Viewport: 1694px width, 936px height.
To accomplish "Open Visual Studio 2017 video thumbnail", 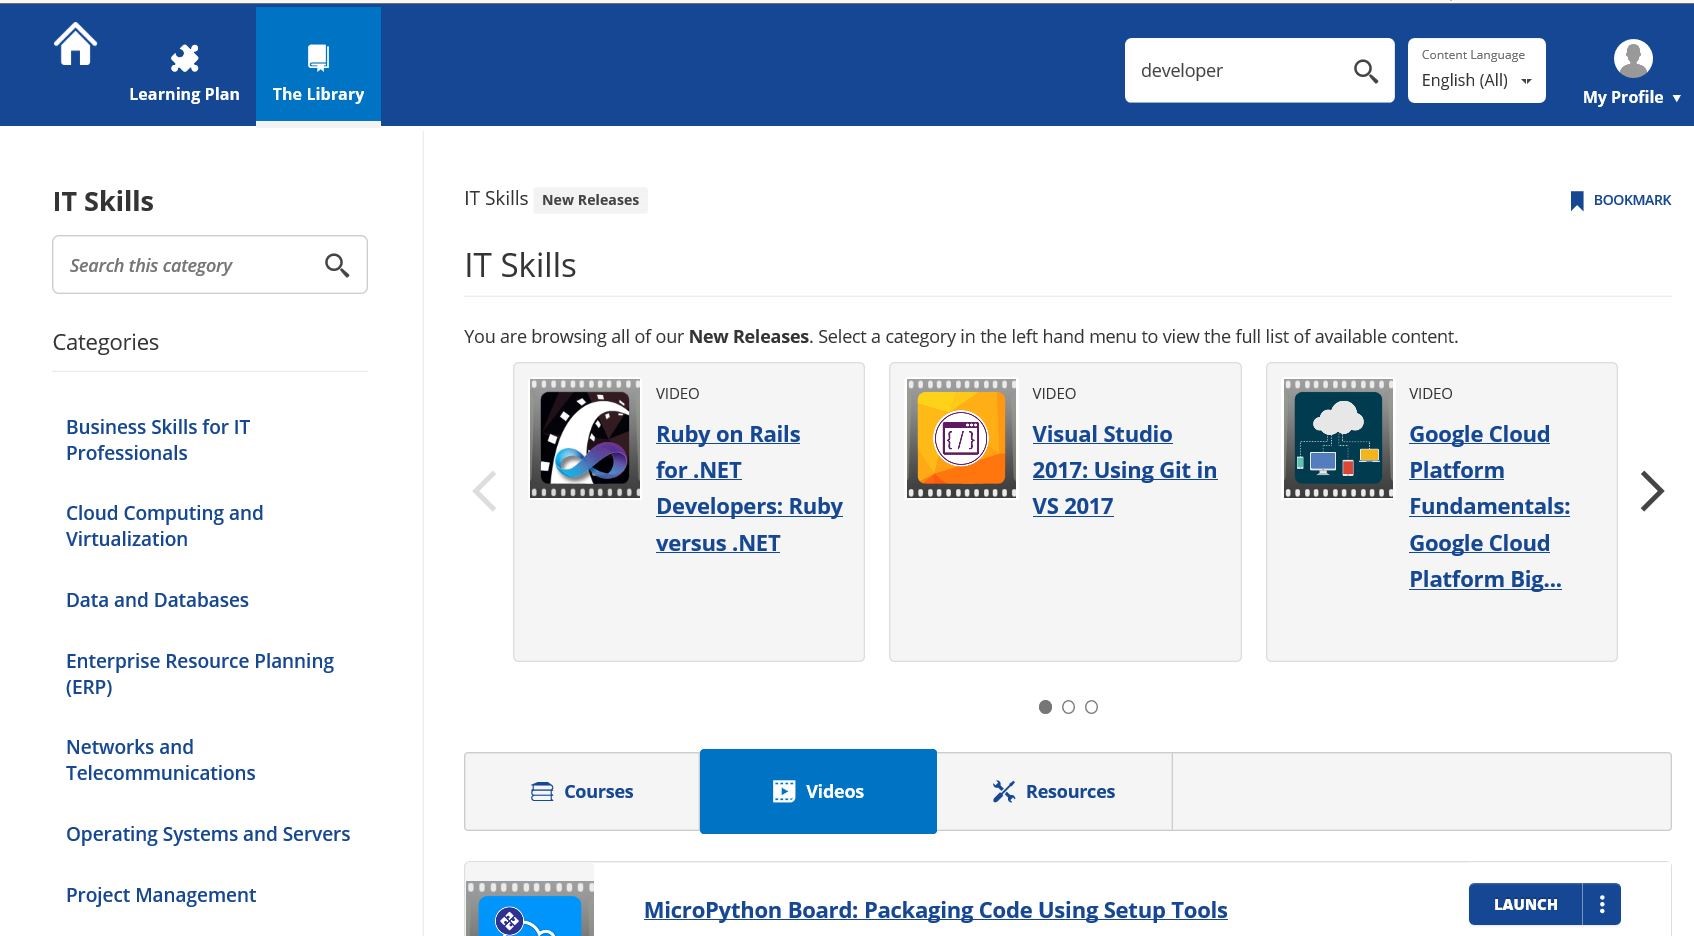I will pyautogui.click(x=961, y=438).
